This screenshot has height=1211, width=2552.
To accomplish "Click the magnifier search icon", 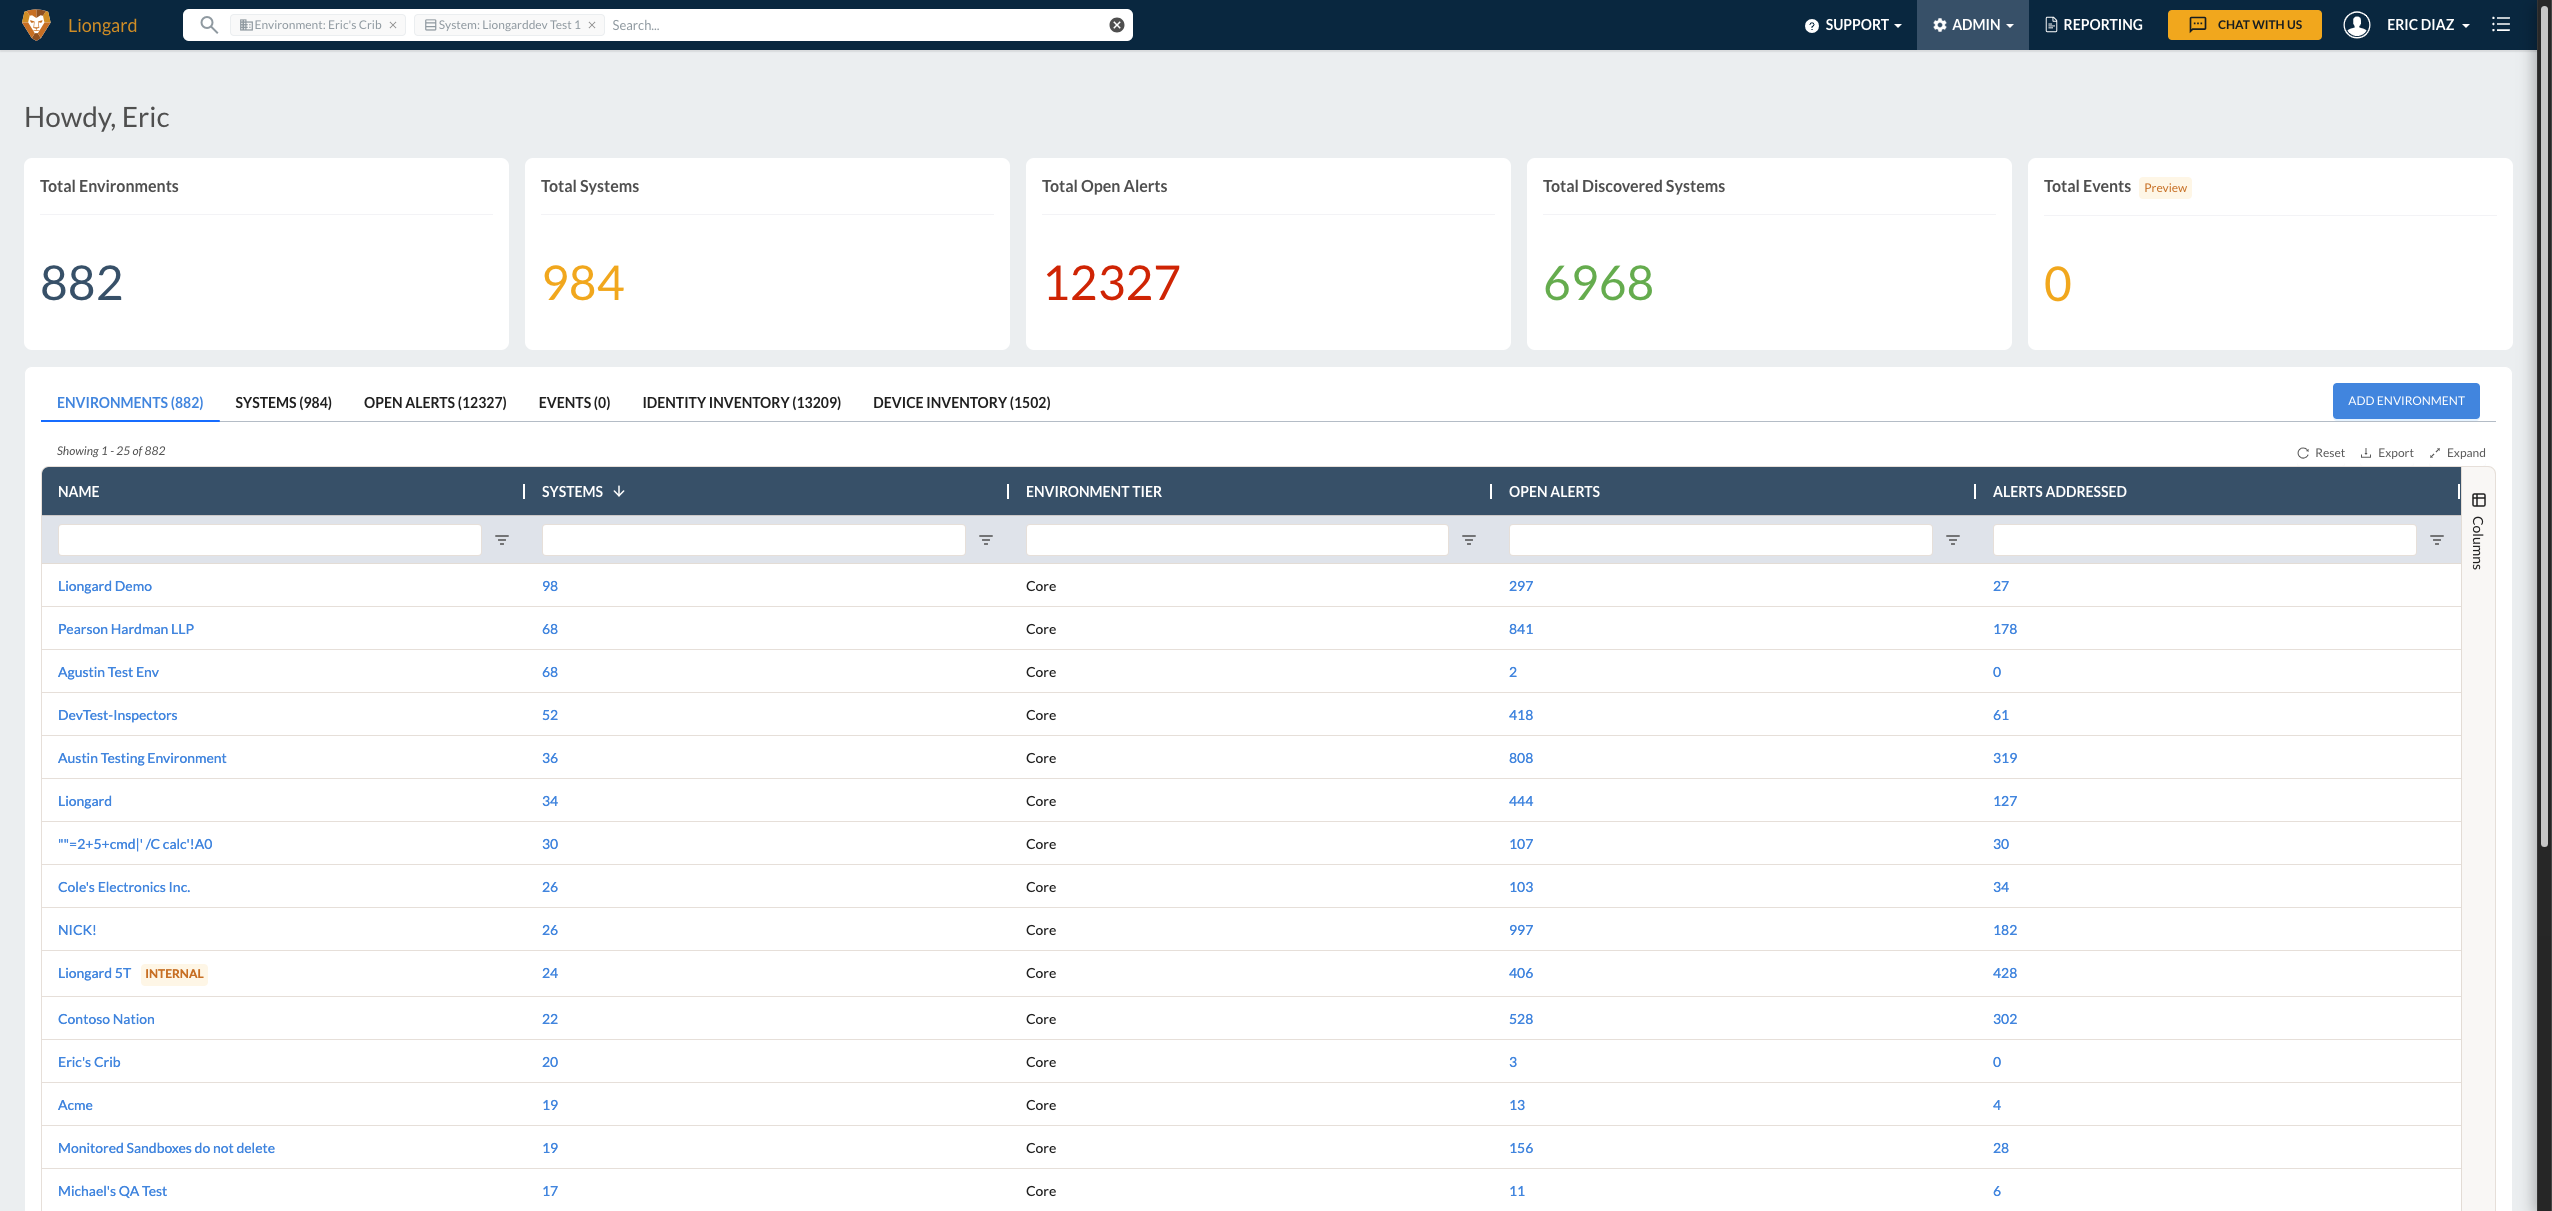I will pos(208,24).
